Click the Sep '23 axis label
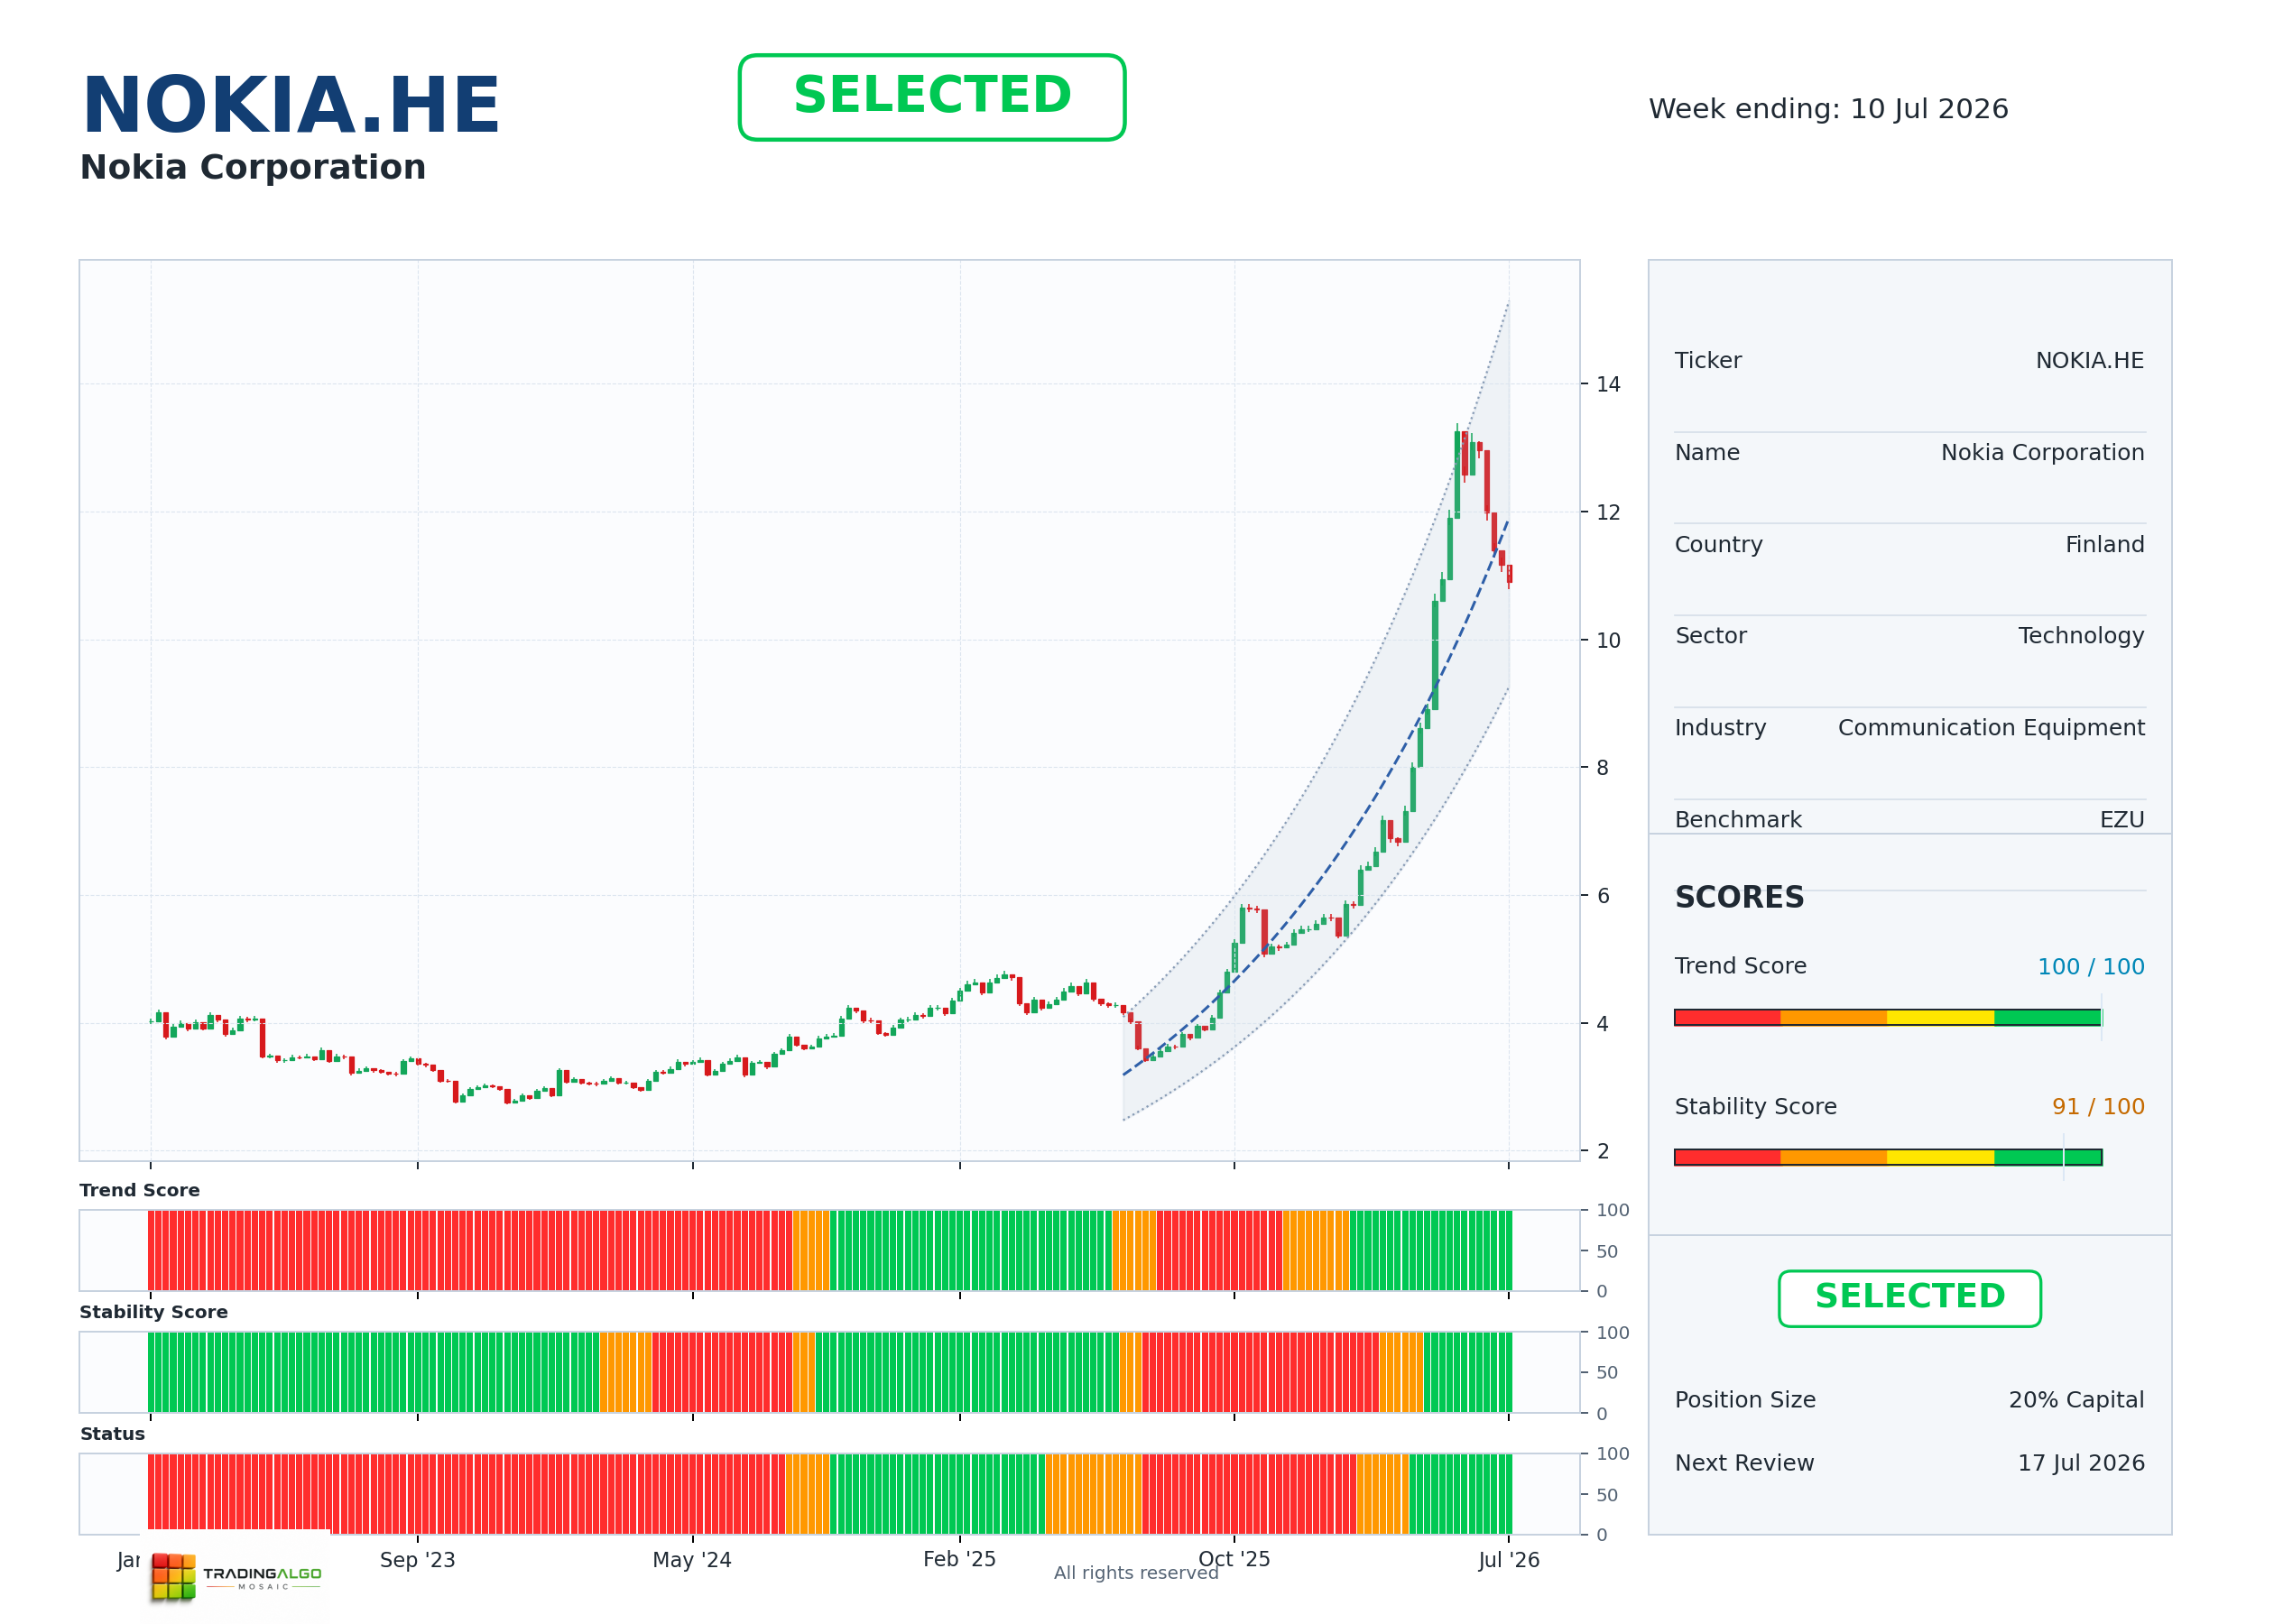 tap(417, 1560)
